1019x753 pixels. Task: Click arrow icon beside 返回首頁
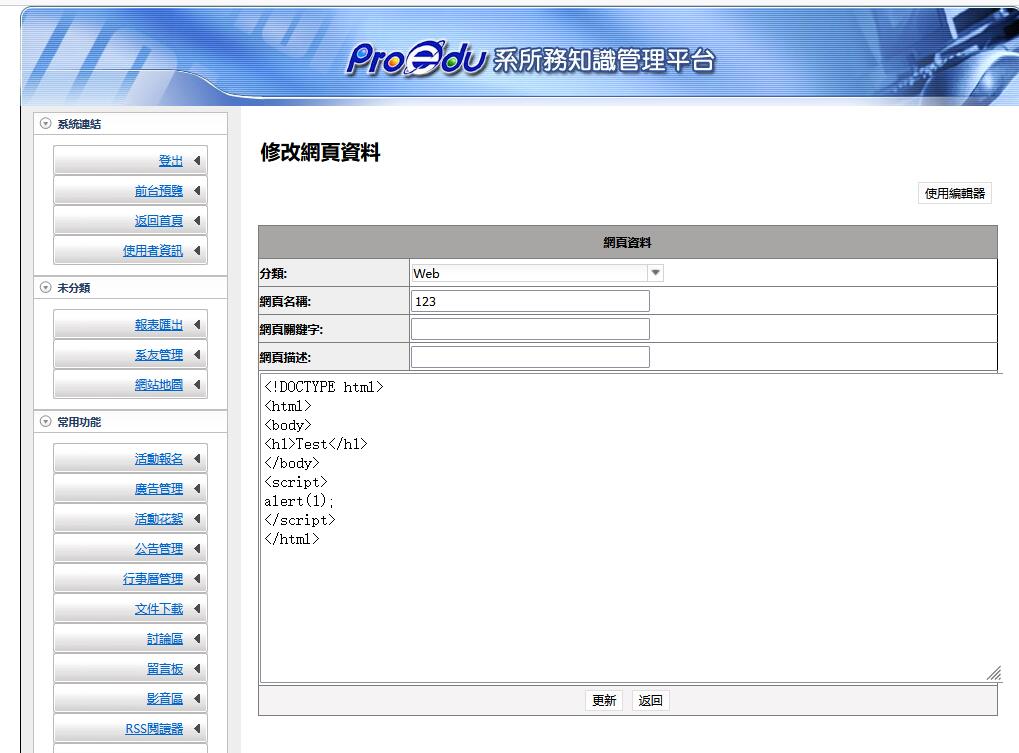(x=197, y=221)
